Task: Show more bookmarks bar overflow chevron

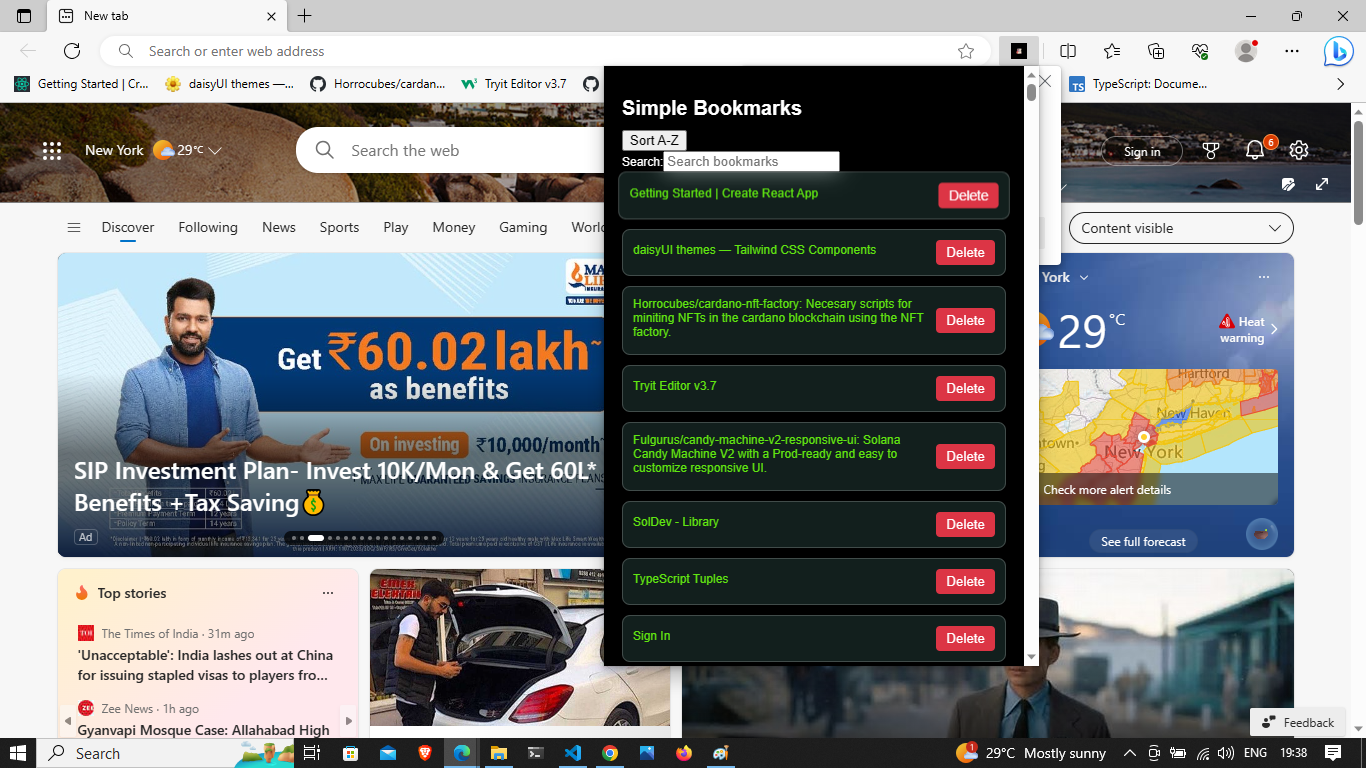Action: [x=1341, y=84]
